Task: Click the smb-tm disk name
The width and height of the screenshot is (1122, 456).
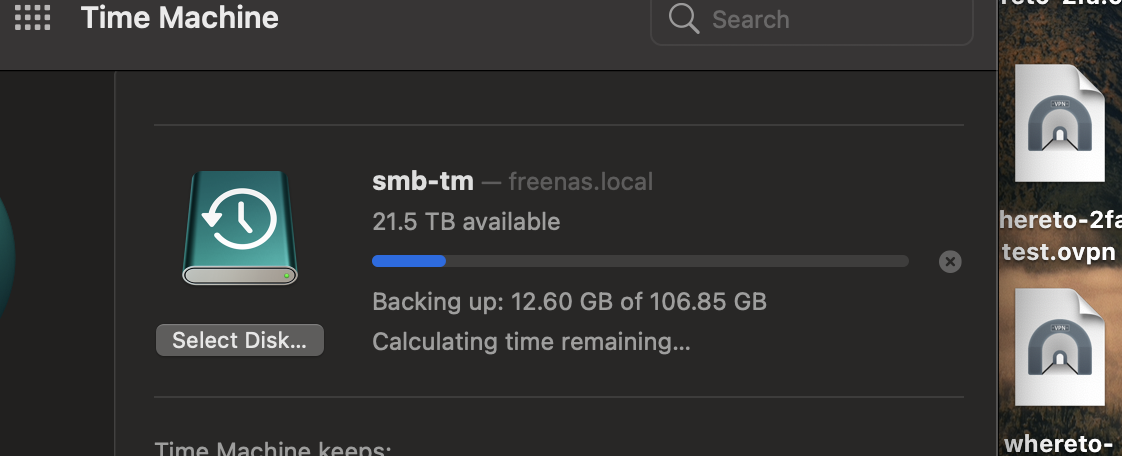Action: coord(423,181)
